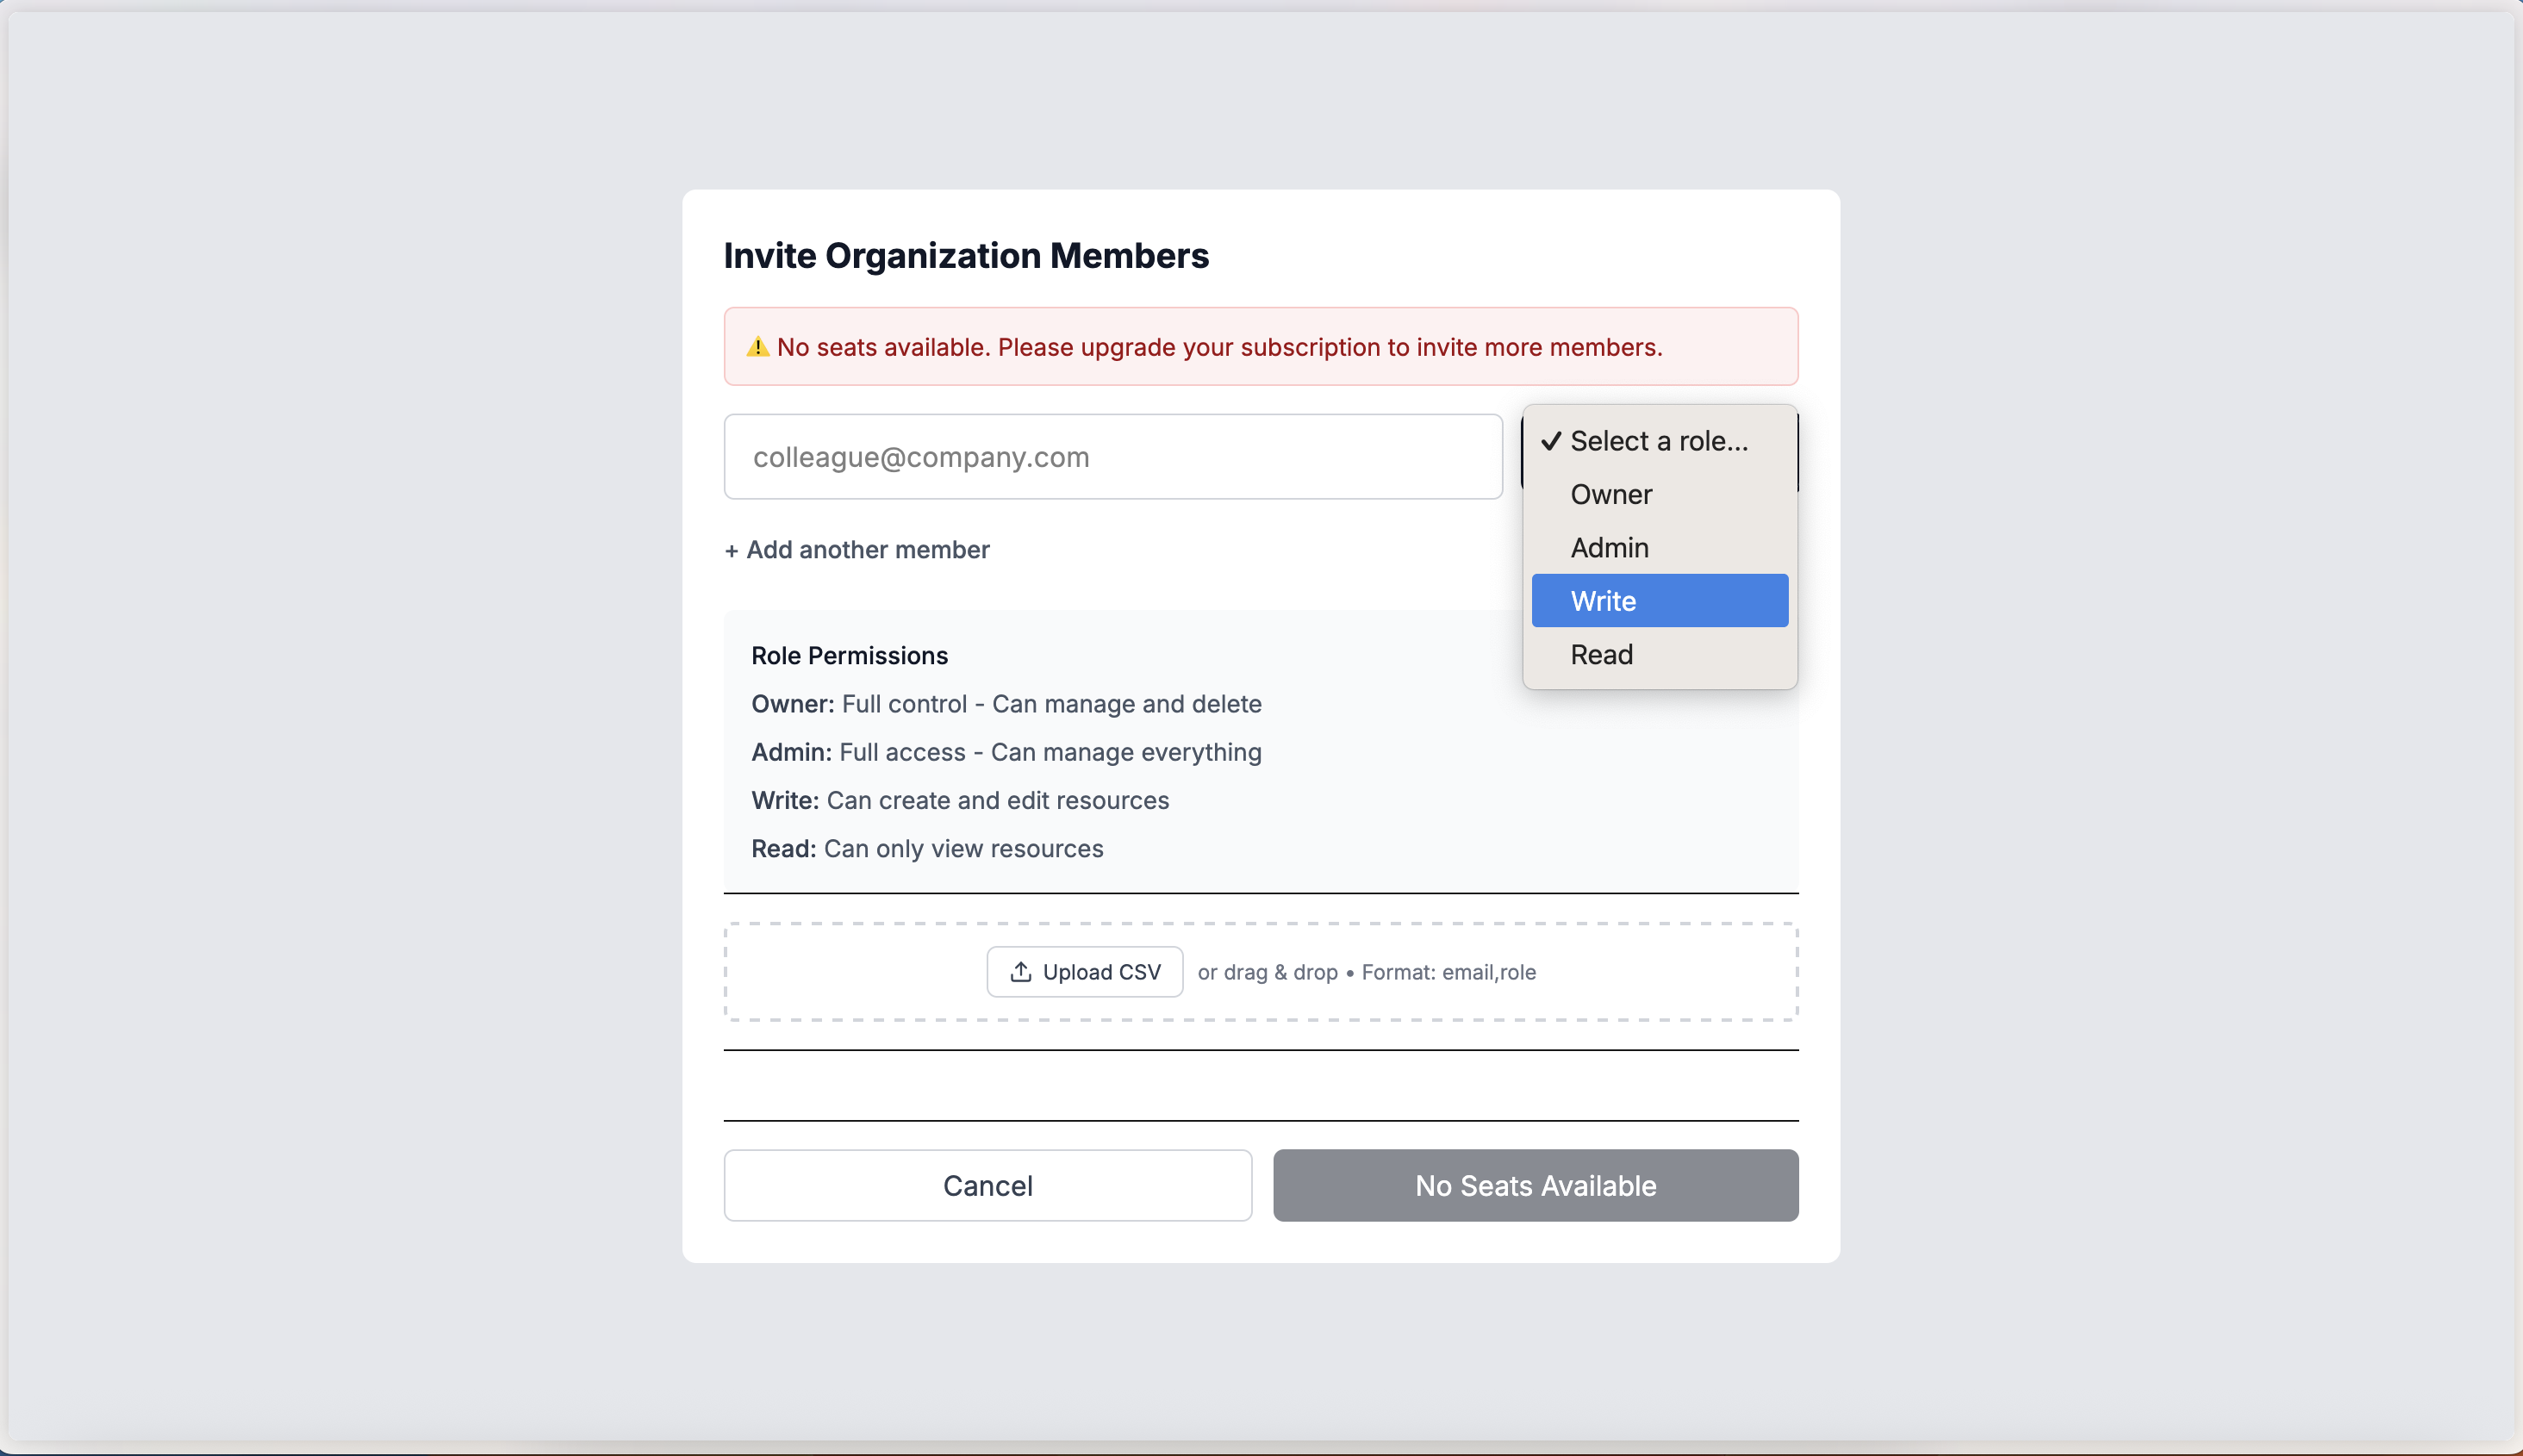Add another member row
The height and width of the screenshot is (1456, 2523).
pyautogui.click(x=866, y=550)
